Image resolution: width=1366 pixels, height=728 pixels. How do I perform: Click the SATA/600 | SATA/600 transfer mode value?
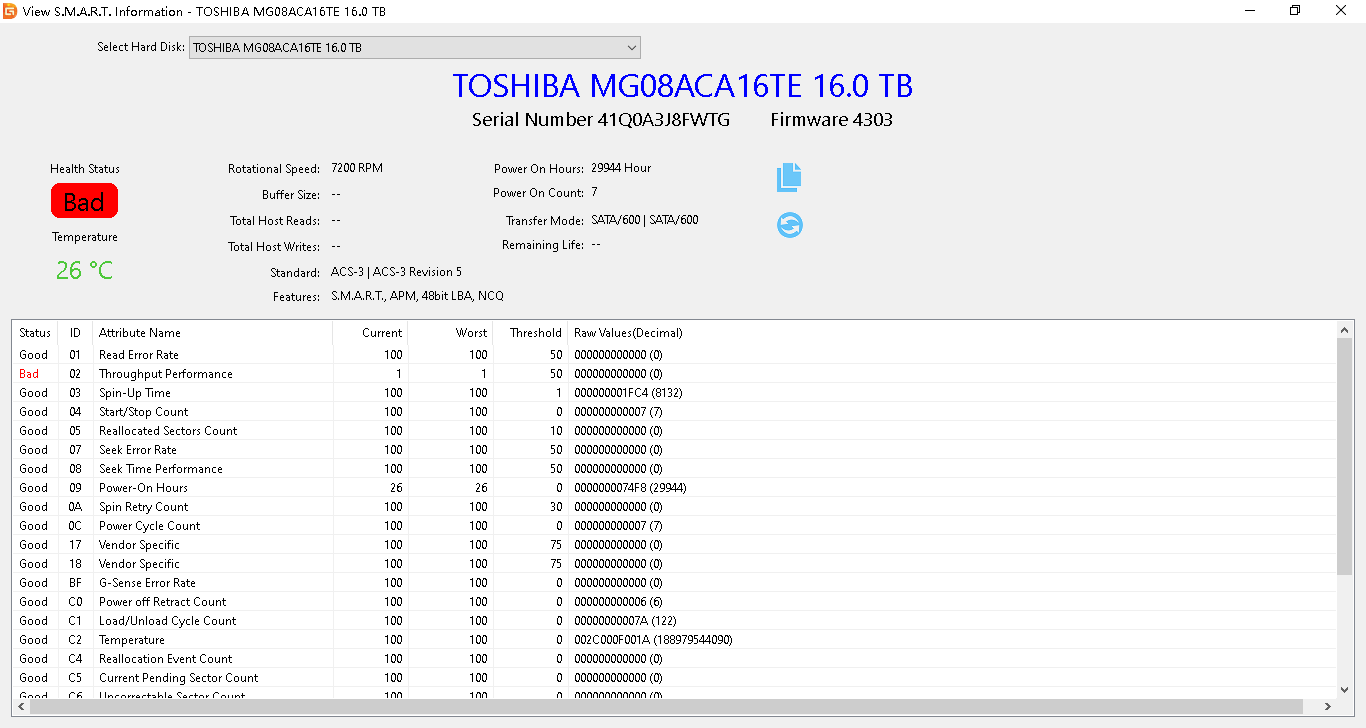coord(645,220)
